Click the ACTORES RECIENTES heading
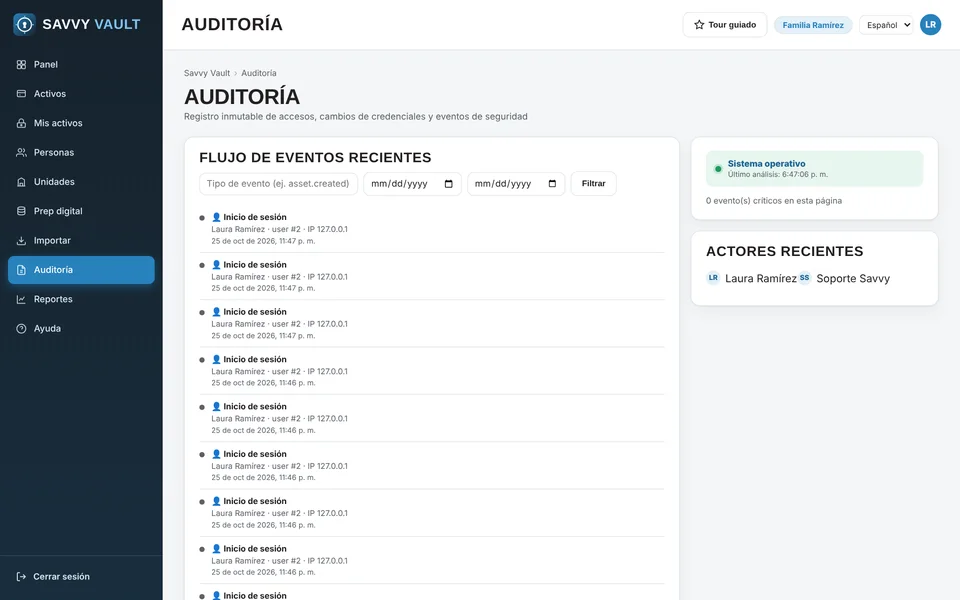 pyautogui.click(x=784, y=252)
